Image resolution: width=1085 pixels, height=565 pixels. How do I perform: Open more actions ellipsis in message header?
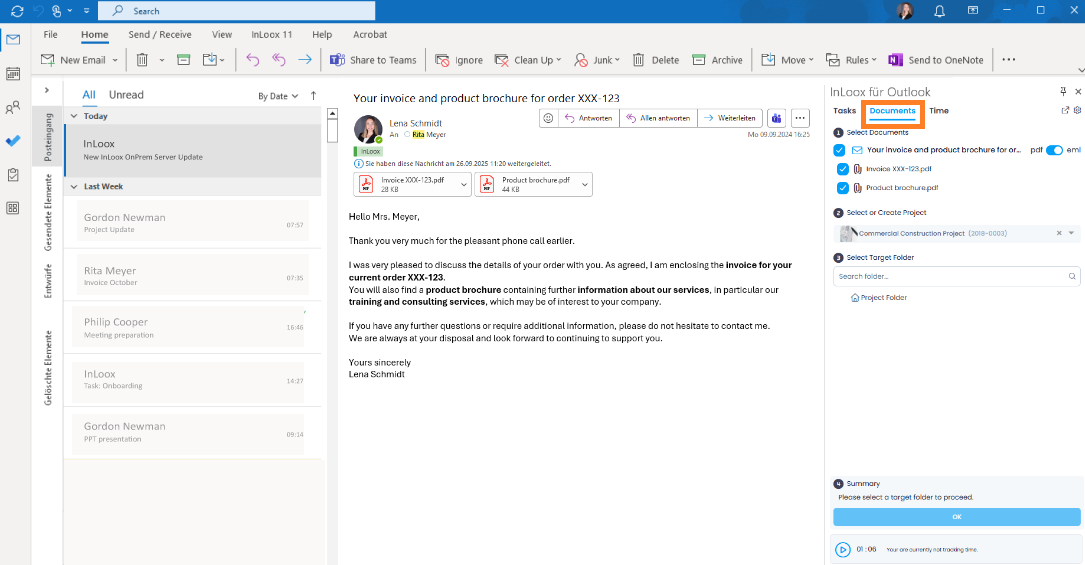pyautogui.click(x=800, y=118)
